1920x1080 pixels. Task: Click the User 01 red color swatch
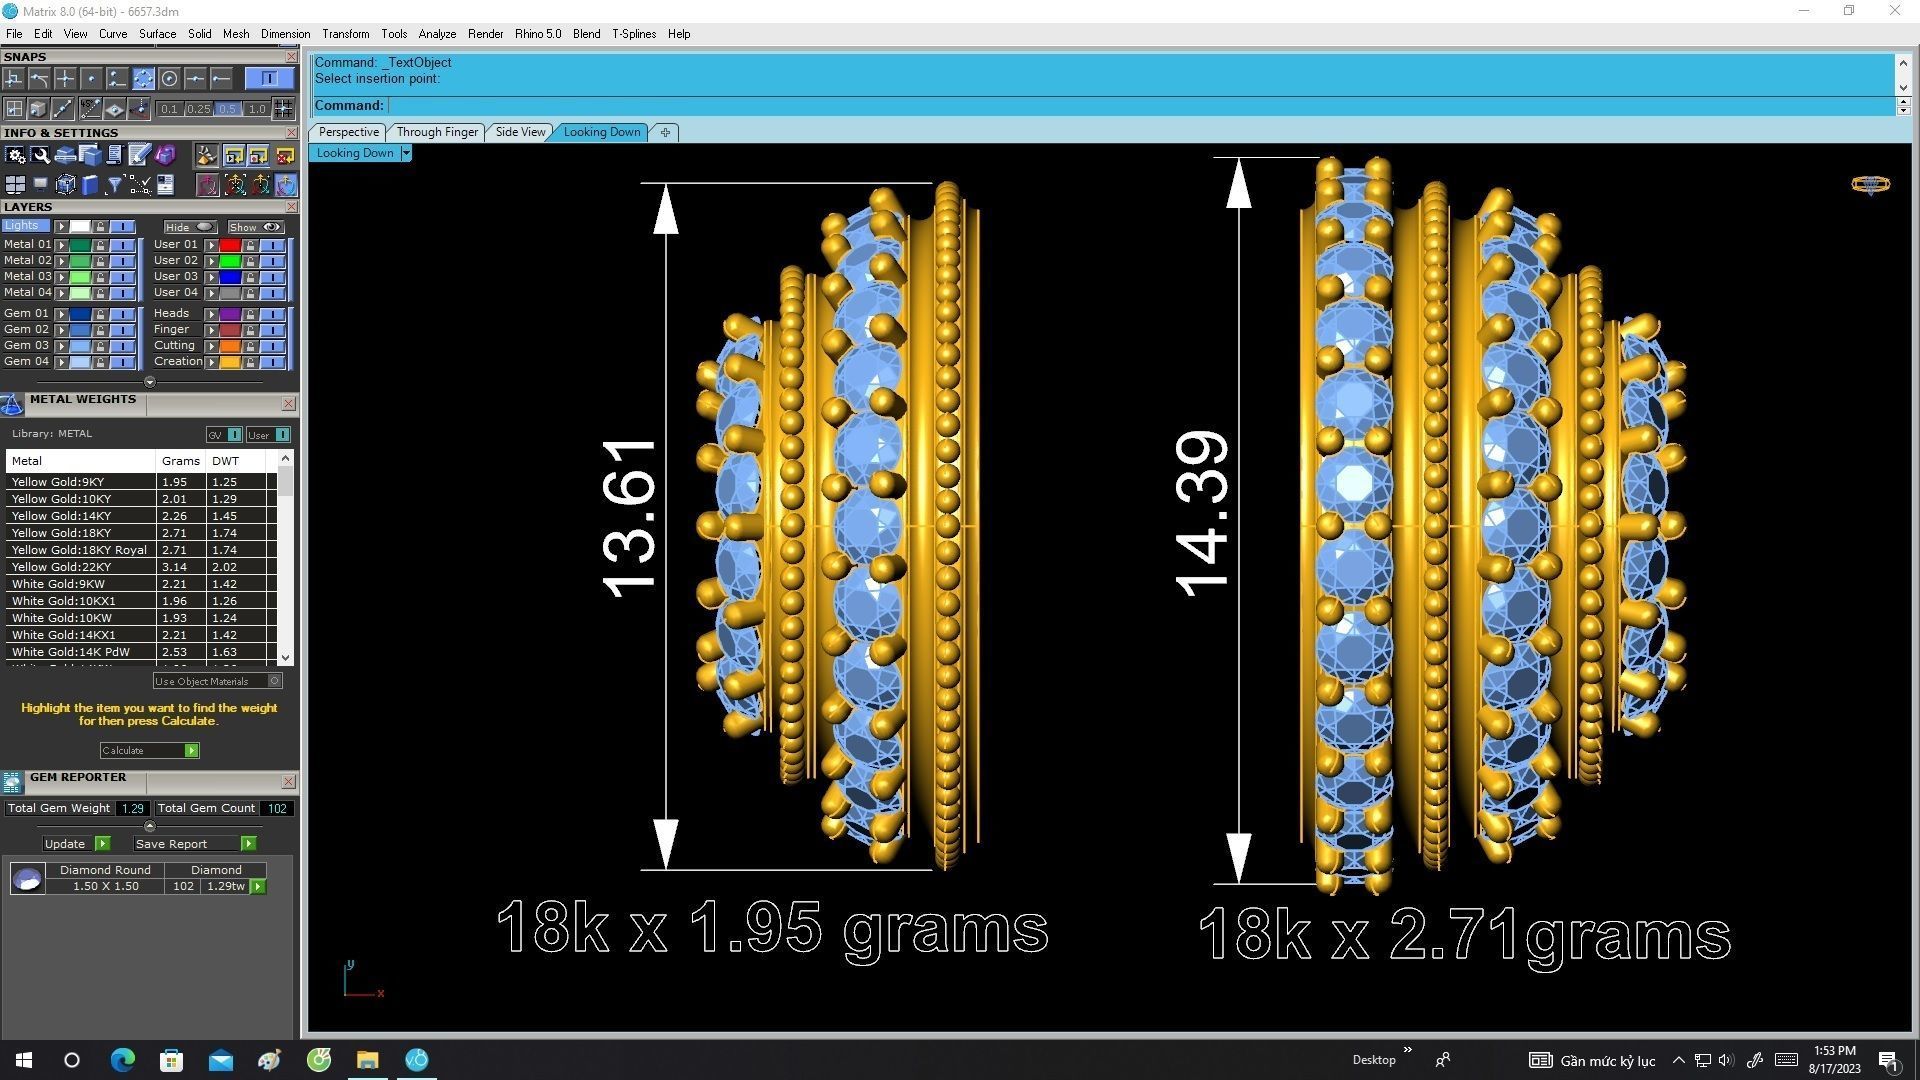click(x=230, y=245)
